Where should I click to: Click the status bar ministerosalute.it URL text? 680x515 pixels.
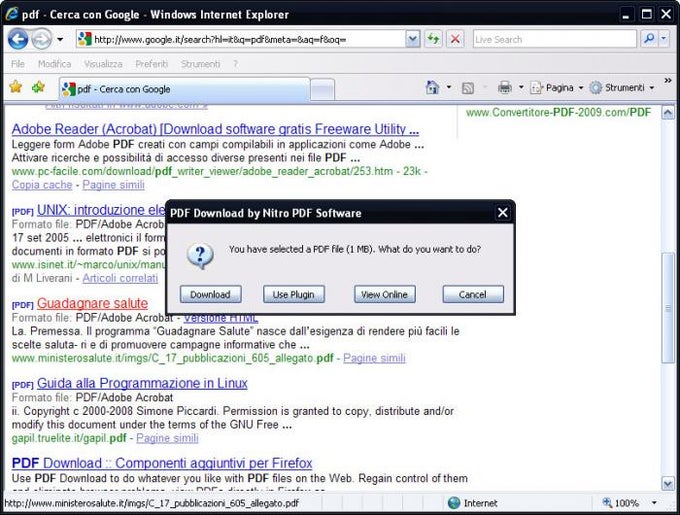pos(151,503)
